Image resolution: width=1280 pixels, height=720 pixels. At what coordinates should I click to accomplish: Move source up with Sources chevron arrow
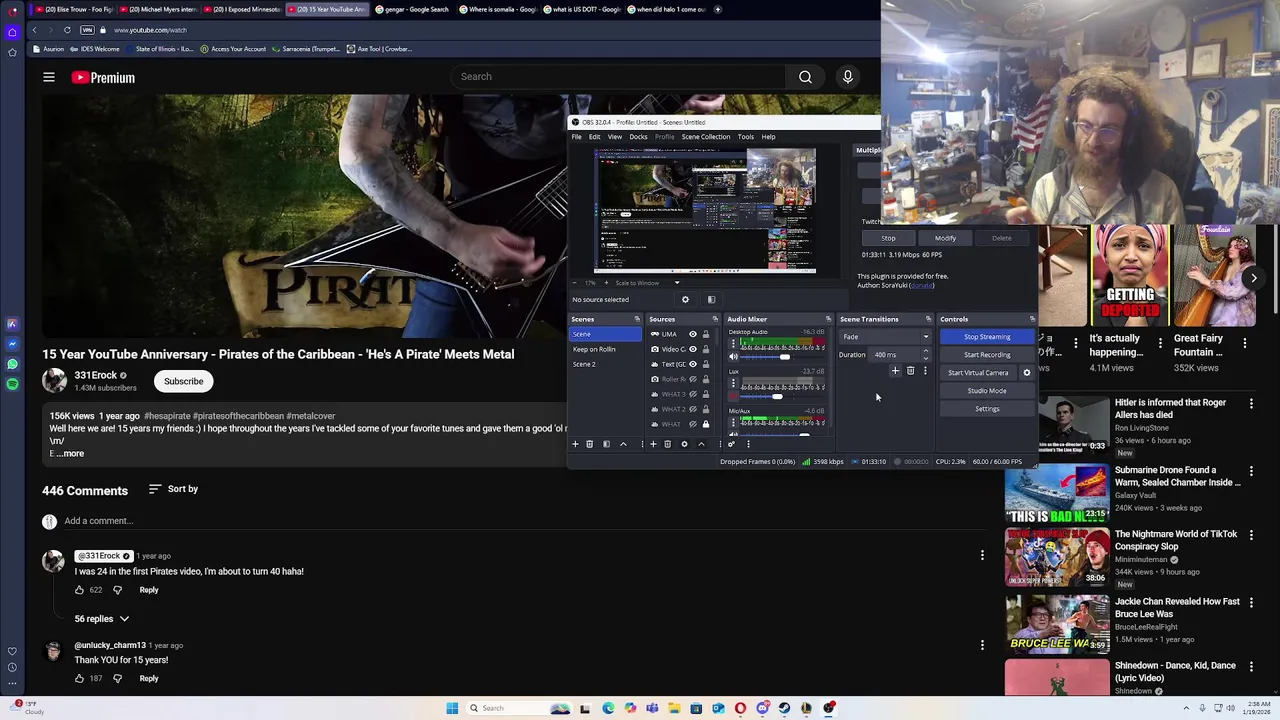(701, 444)
